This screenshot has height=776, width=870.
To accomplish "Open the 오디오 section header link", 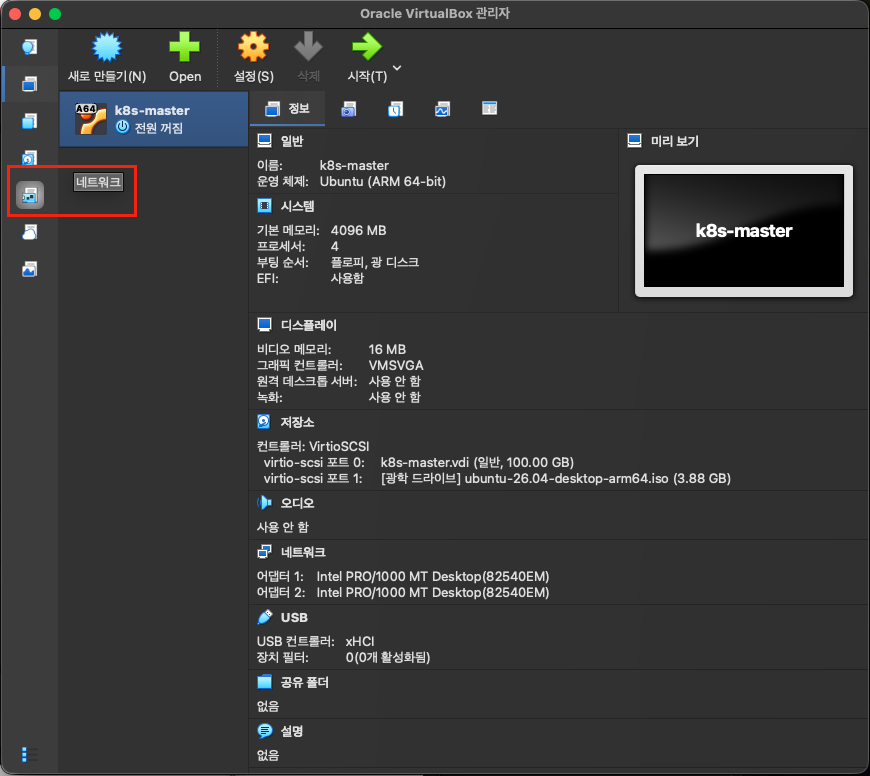I will point(297,503).
